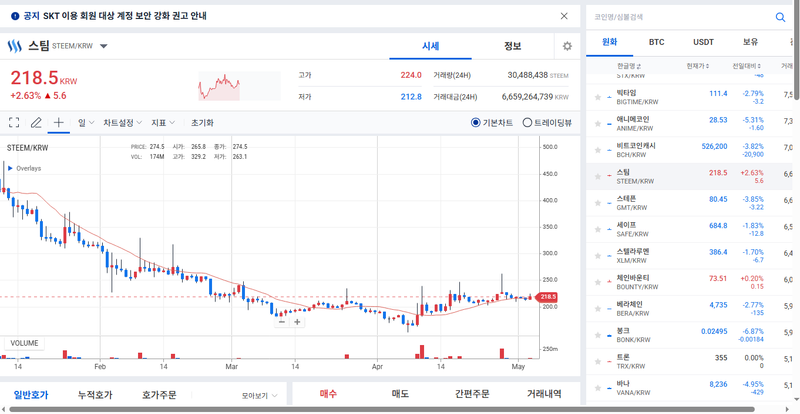Open the 일 interval dropdown

point(86,123)
